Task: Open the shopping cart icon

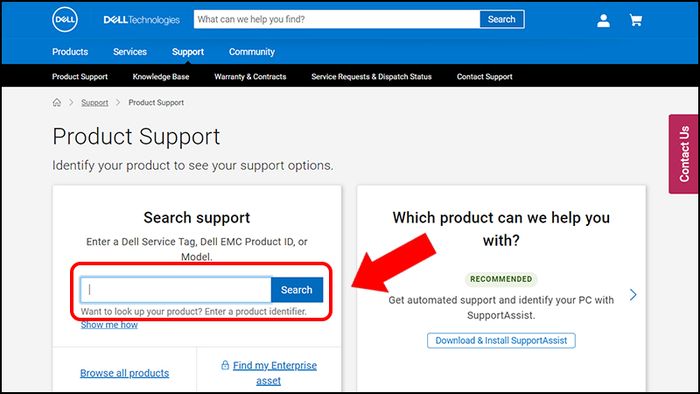Action: click(x=636, y=20)
